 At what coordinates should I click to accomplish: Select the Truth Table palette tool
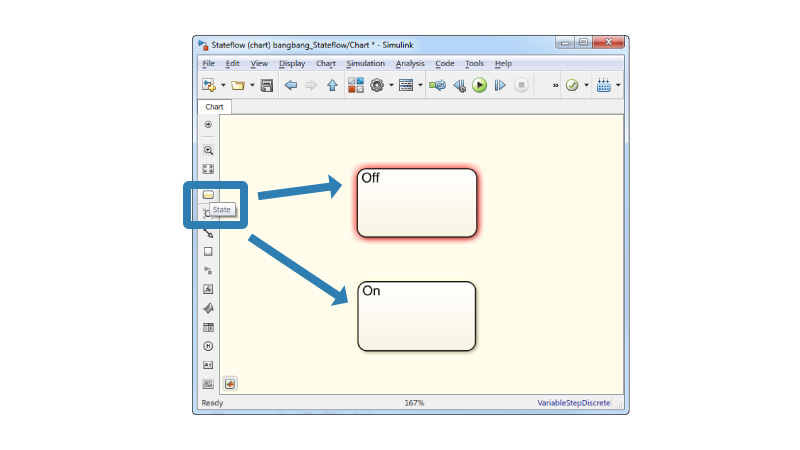click(x=208, y=327)
